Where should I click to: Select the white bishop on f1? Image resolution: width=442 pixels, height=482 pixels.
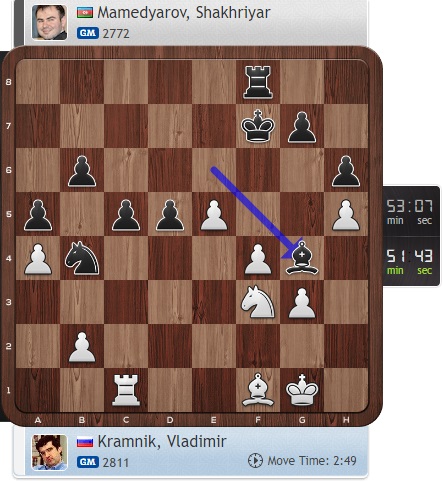click(x=258, y=390)
